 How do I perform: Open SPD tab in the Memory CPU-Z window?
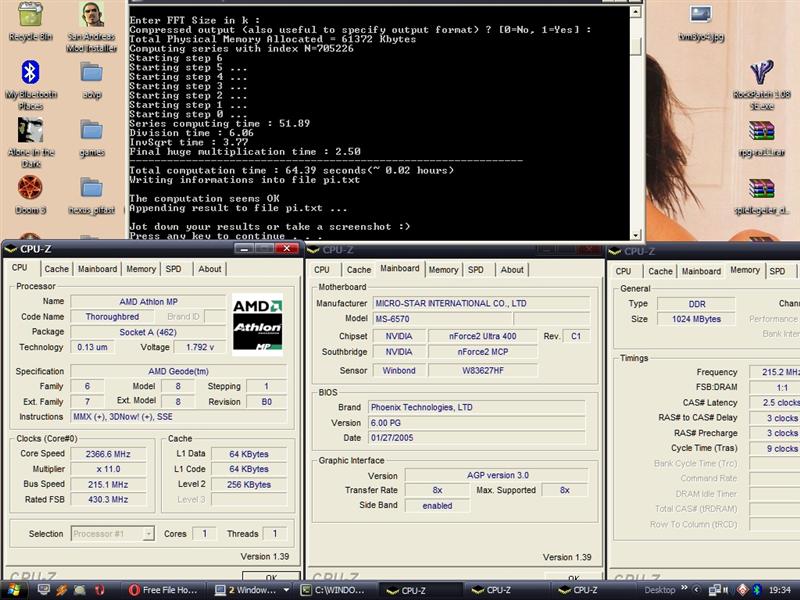[x=777, y=271]
